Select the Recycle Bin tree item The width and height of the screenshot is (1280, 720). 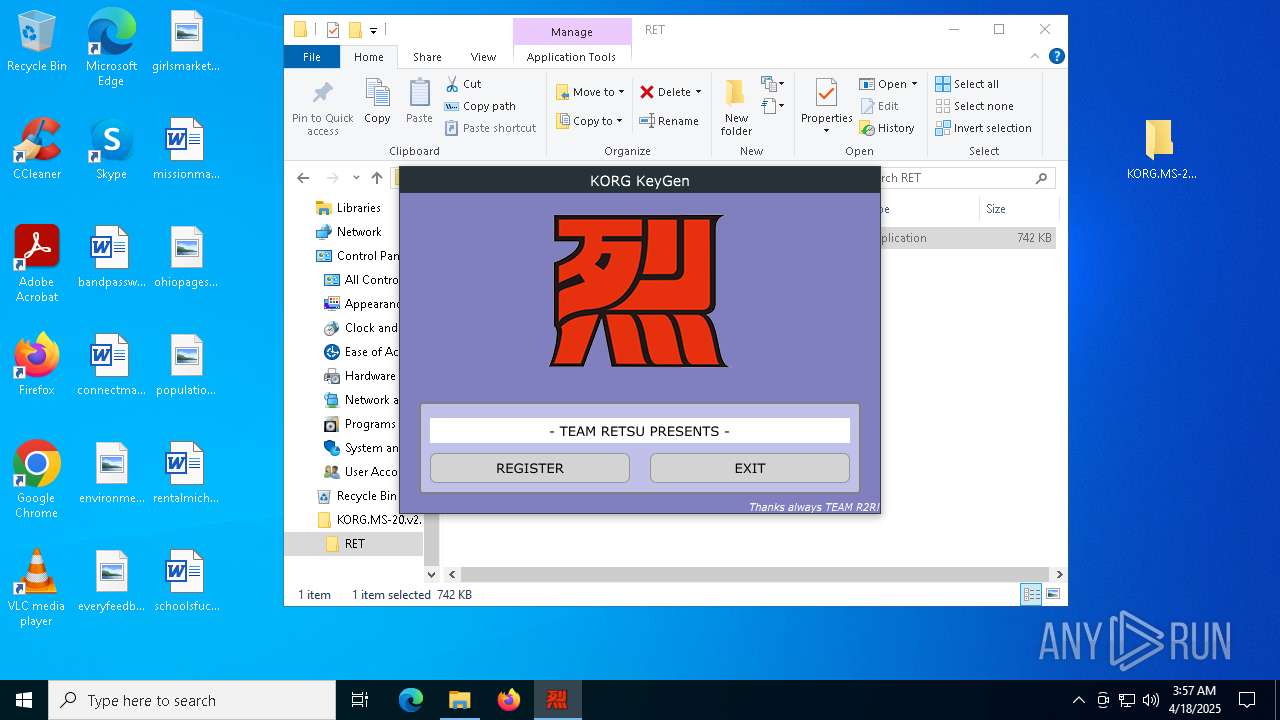point(366,496)
